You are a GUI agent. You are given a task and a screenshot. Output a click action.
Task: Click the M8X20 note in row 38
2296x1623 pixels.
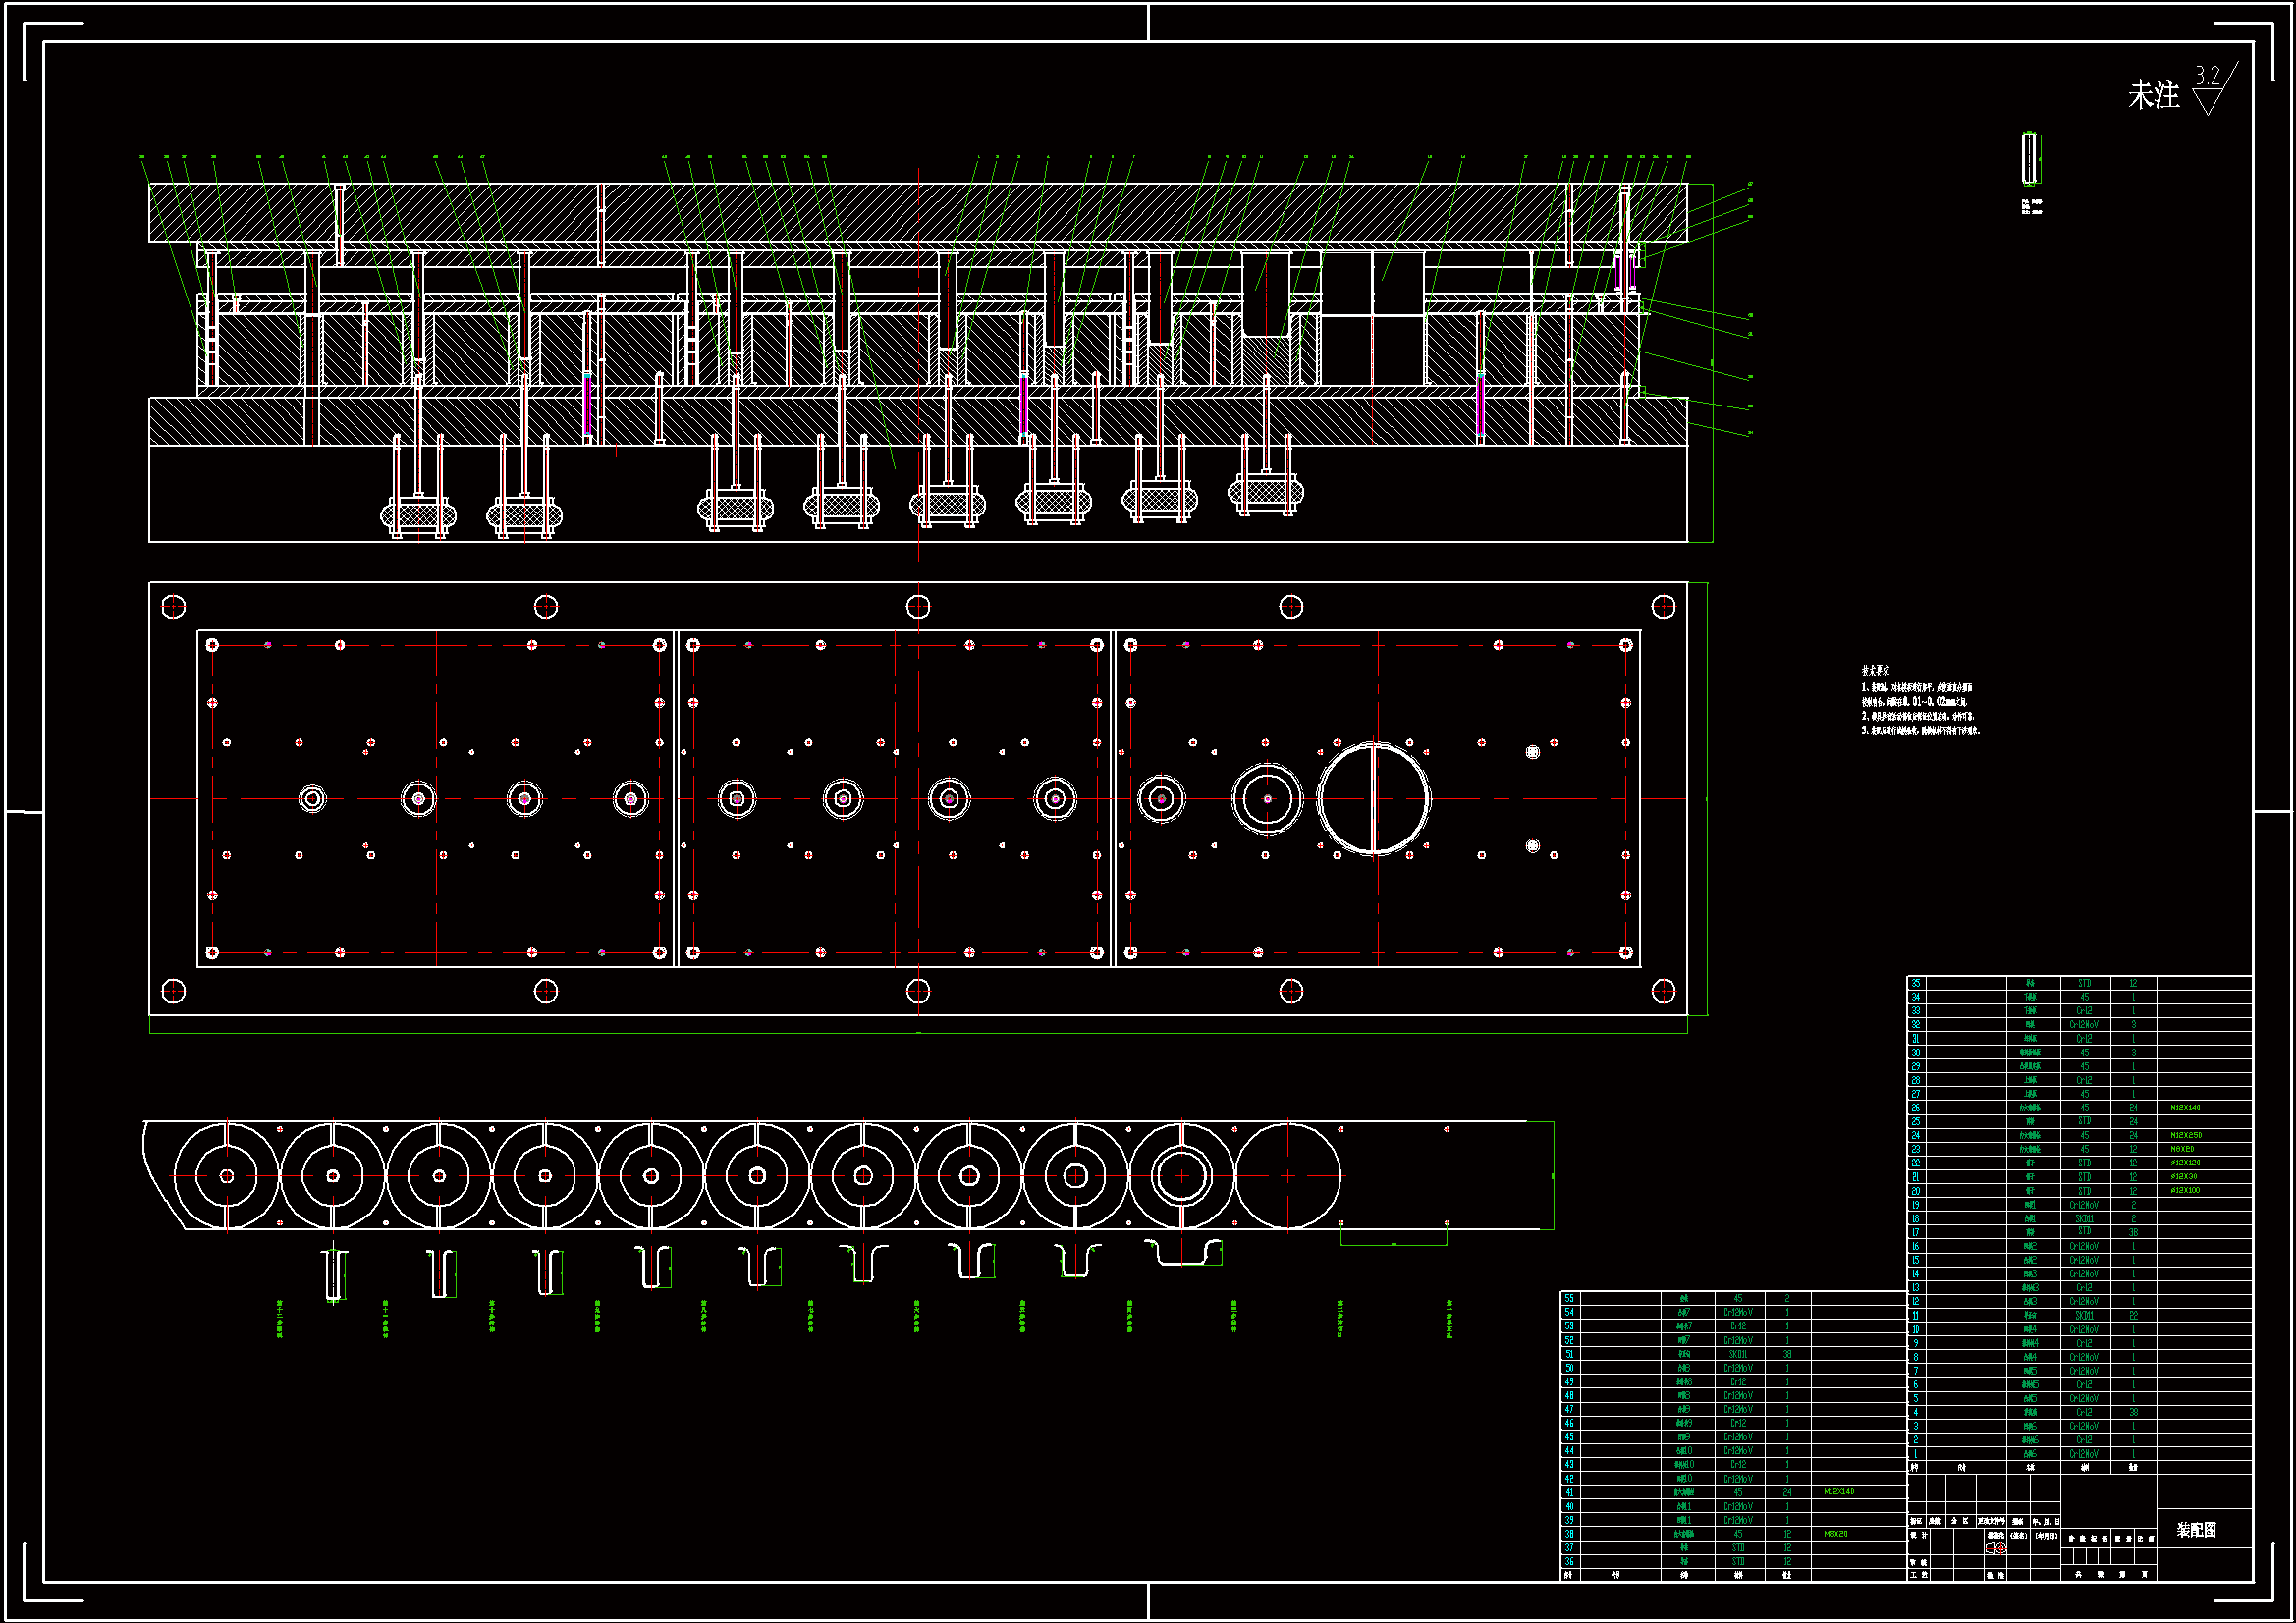point(1836,1534)
